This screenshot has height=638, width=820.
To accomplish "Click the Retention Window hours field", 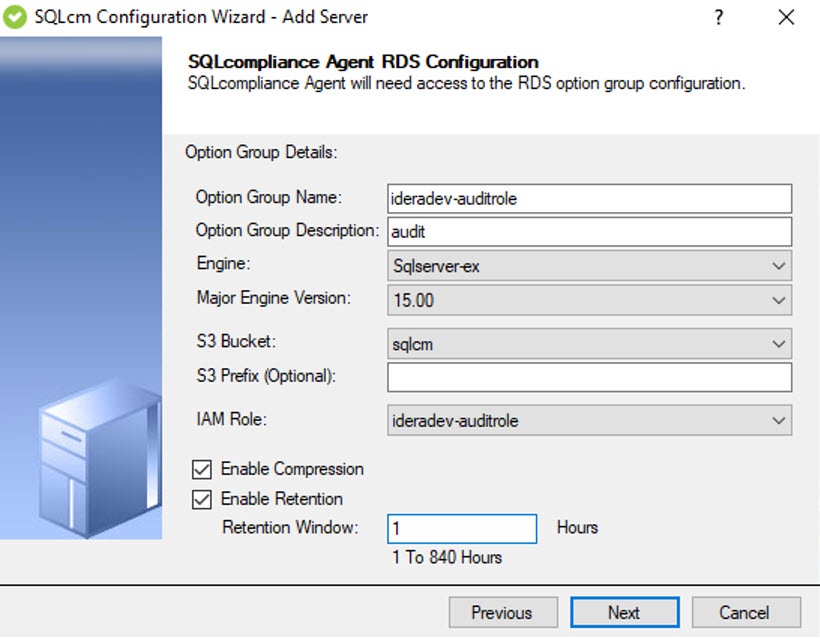I will (462, 529).
